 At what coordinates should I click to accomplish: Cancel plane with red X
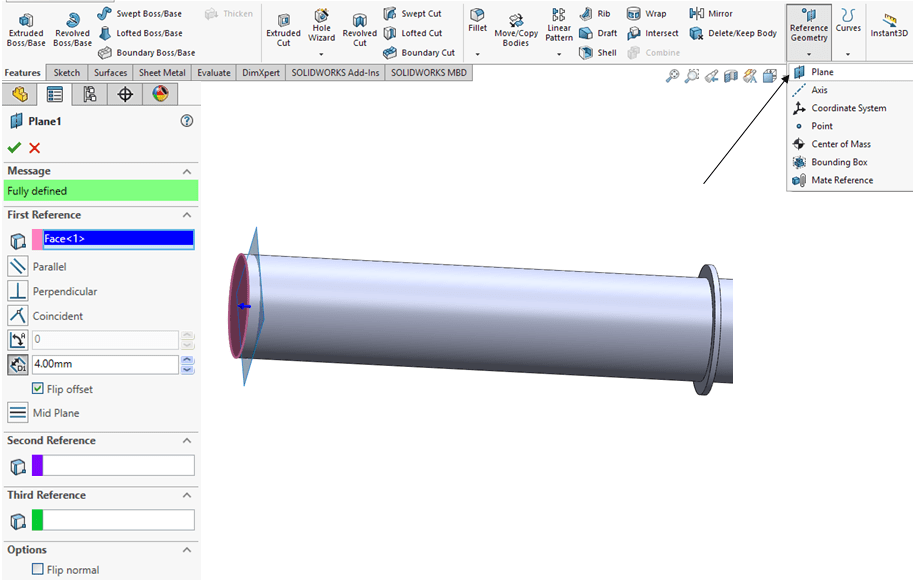35,148
